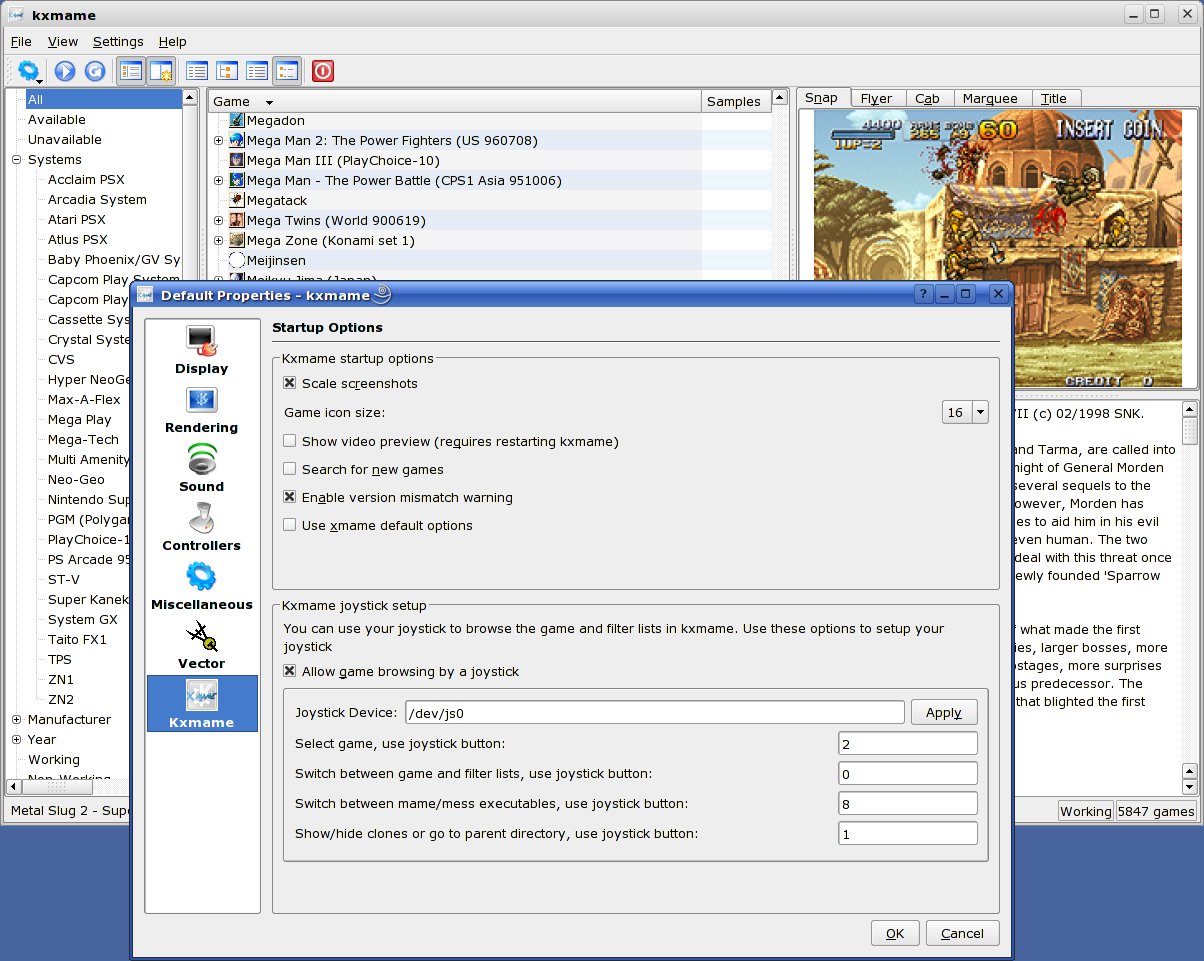
Task: Open the Game icon size dropdown
Action: [x=965, y=412]
